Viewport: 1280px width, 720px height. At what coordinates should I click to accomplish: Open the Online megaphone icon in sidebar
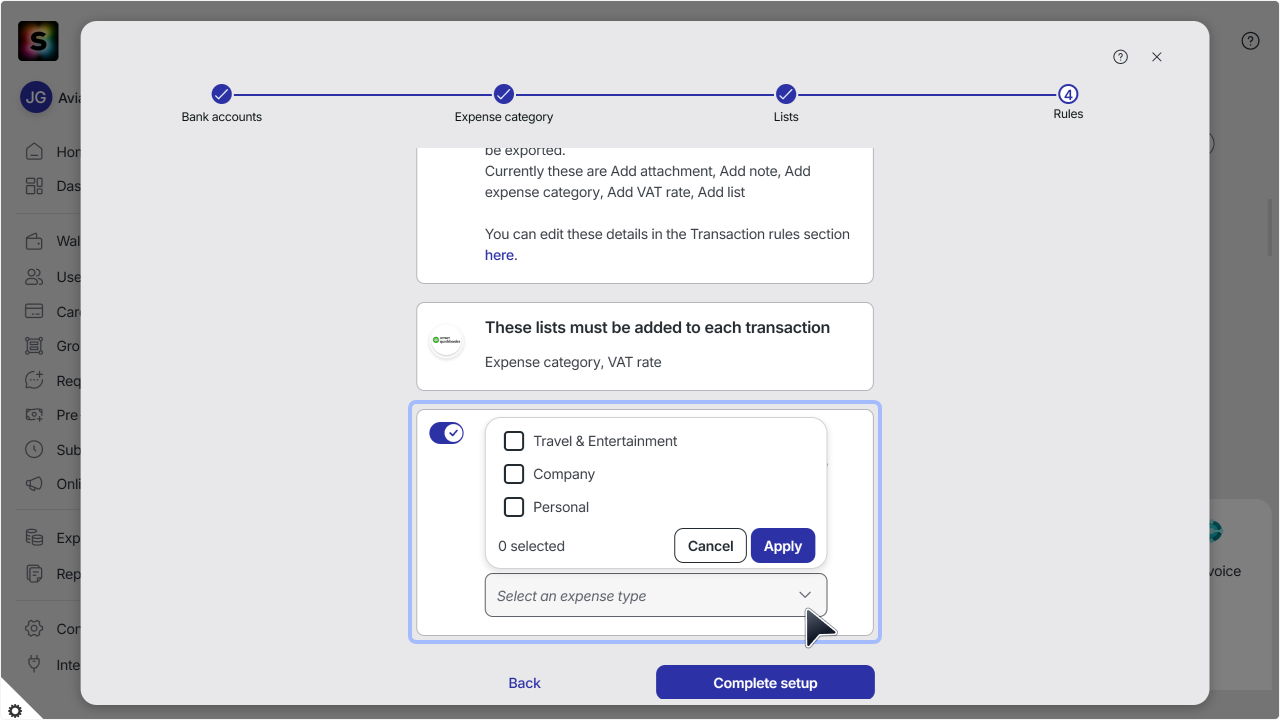click(35, 484)
